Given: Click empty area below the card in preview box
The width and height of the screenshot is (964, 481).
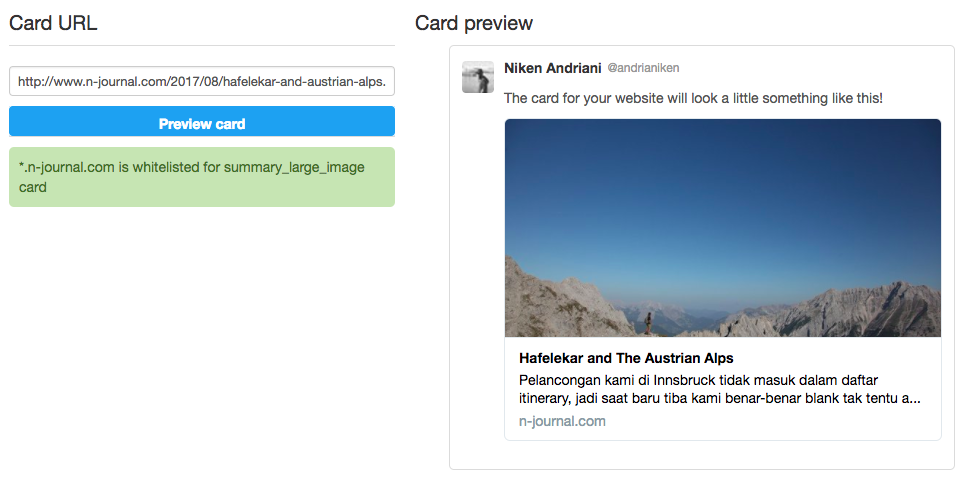Looking at the screenshot, I should (701, 455).
